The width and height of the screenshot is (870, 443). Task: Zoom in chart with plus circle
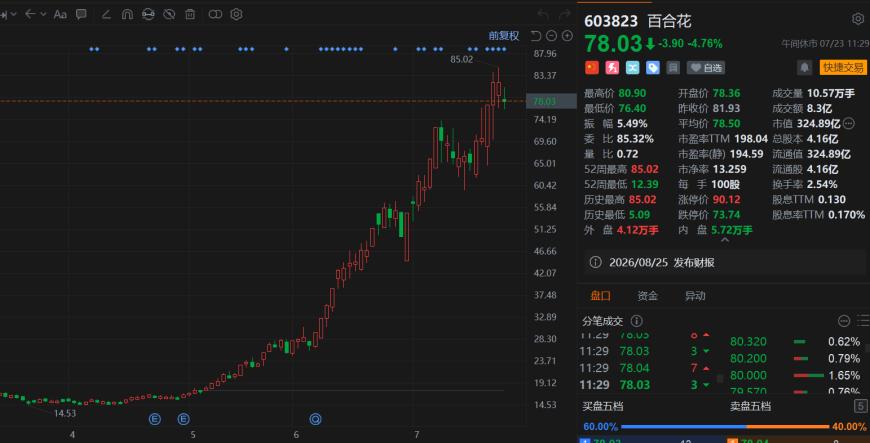tap(567, 36)
